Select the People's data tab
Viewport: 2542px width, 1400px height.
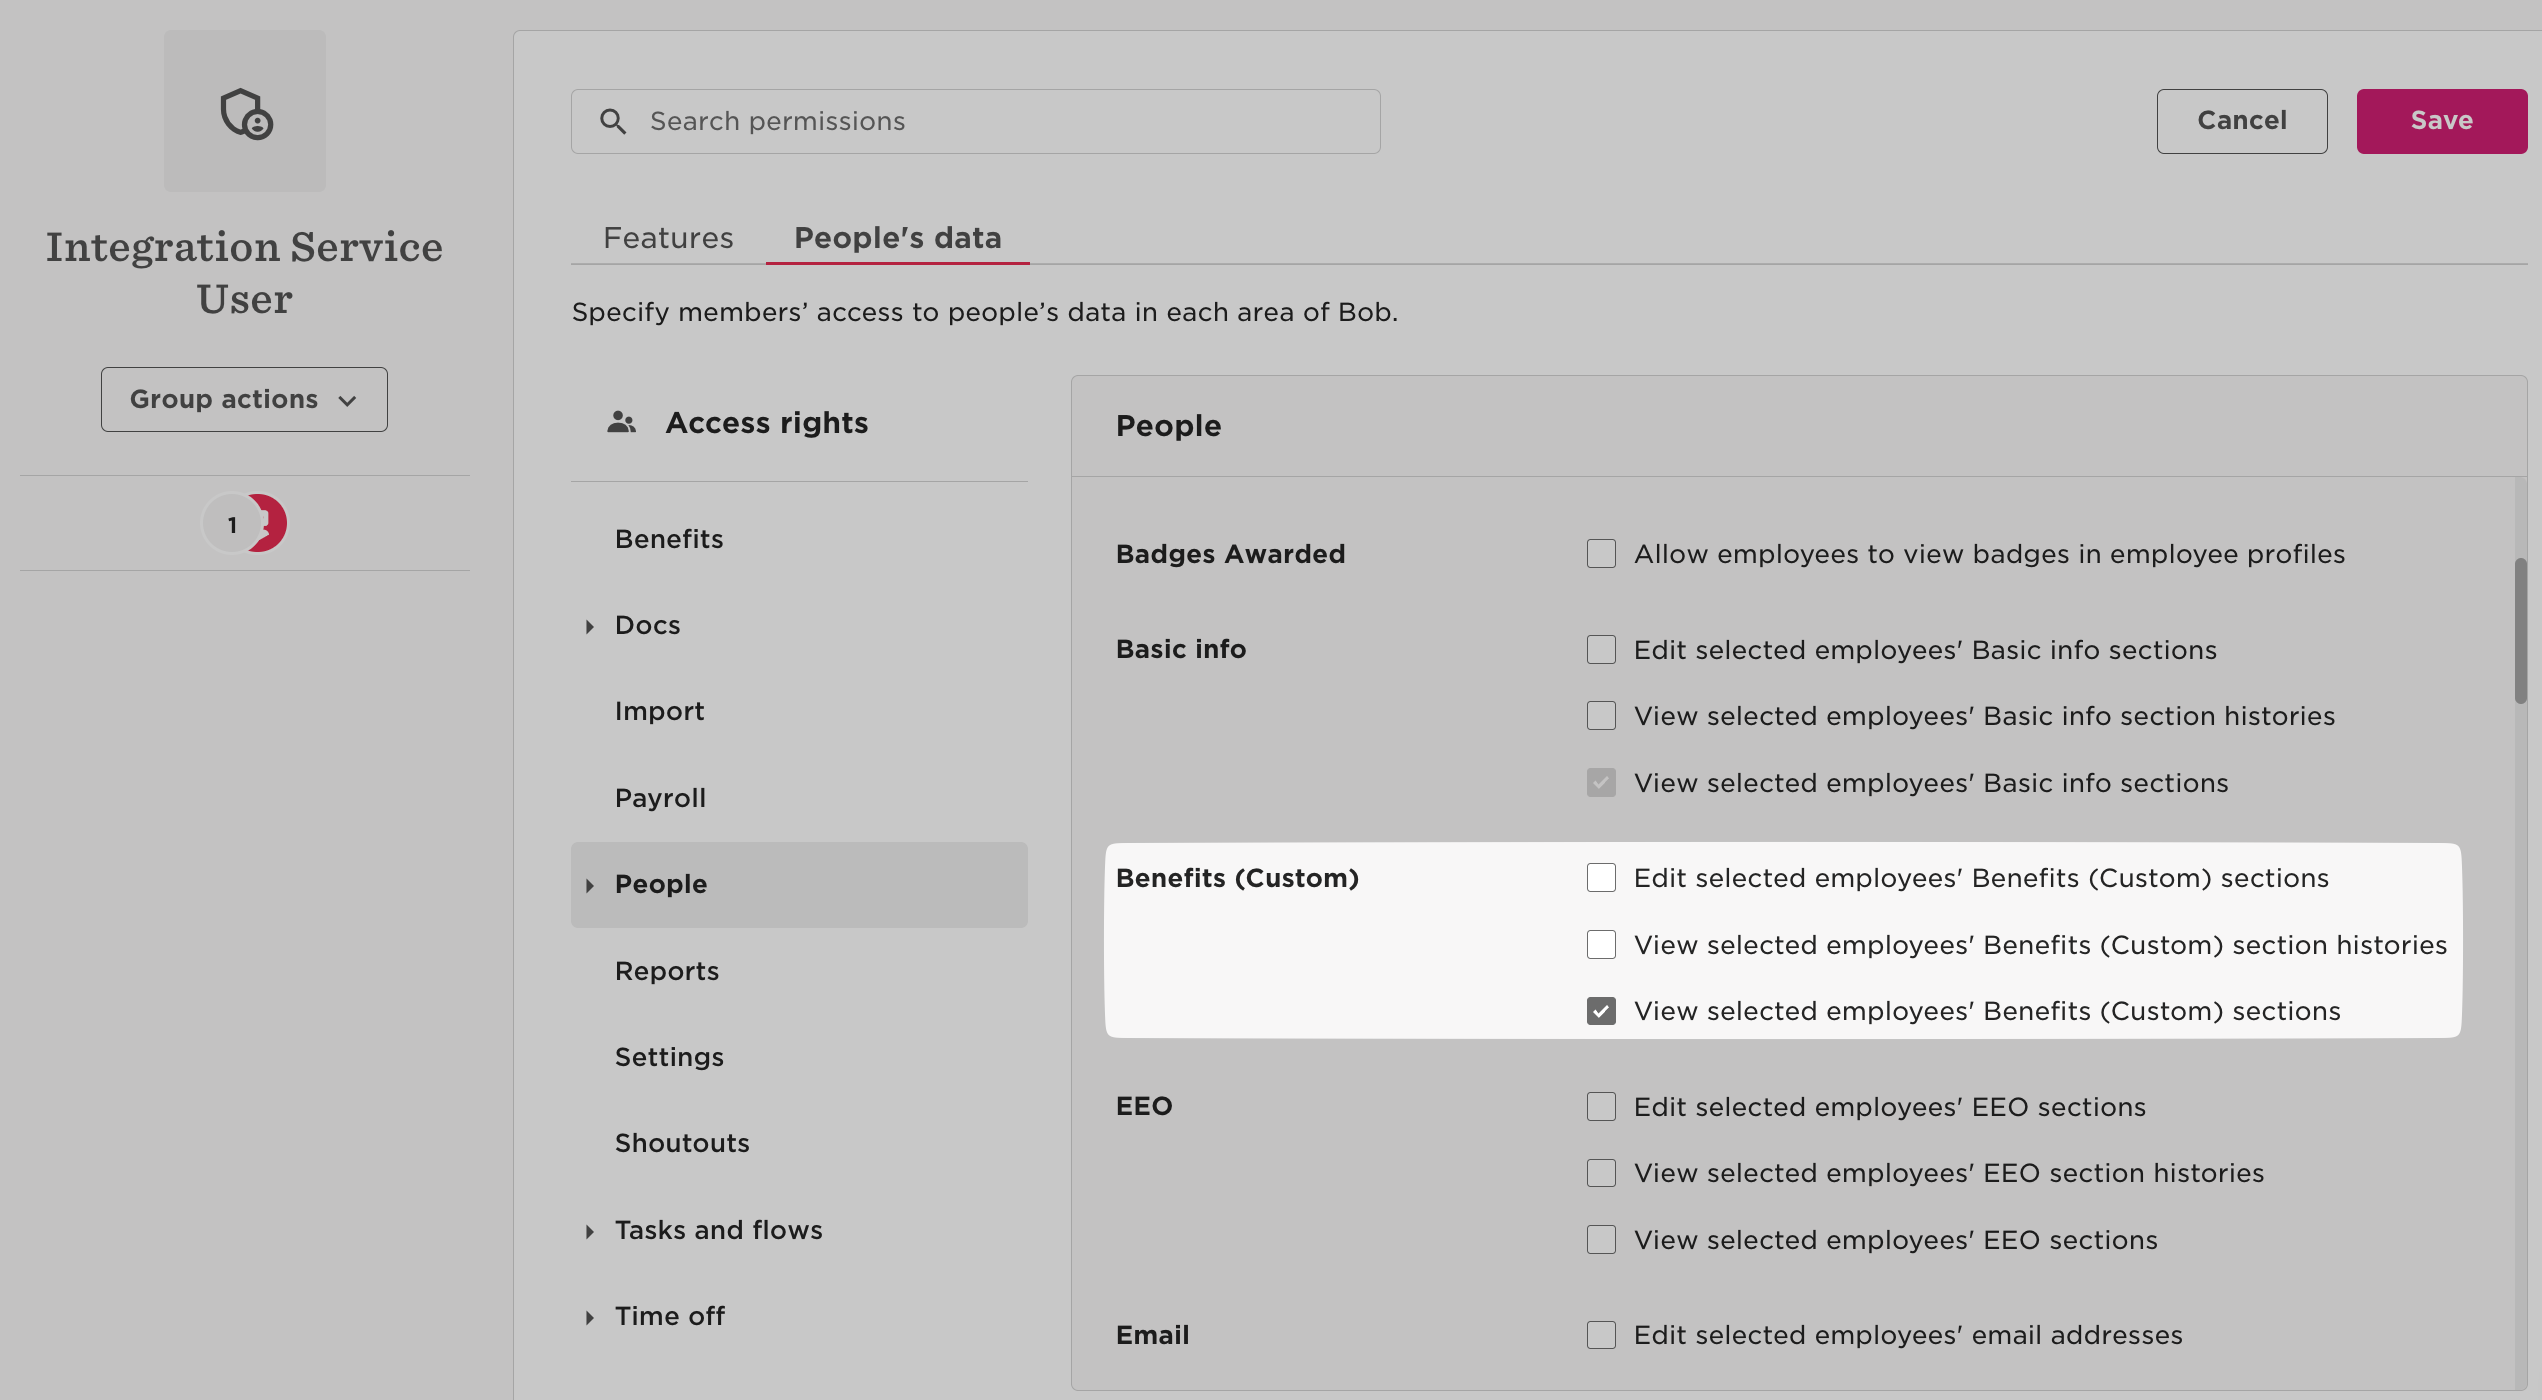tap(897, 238)
